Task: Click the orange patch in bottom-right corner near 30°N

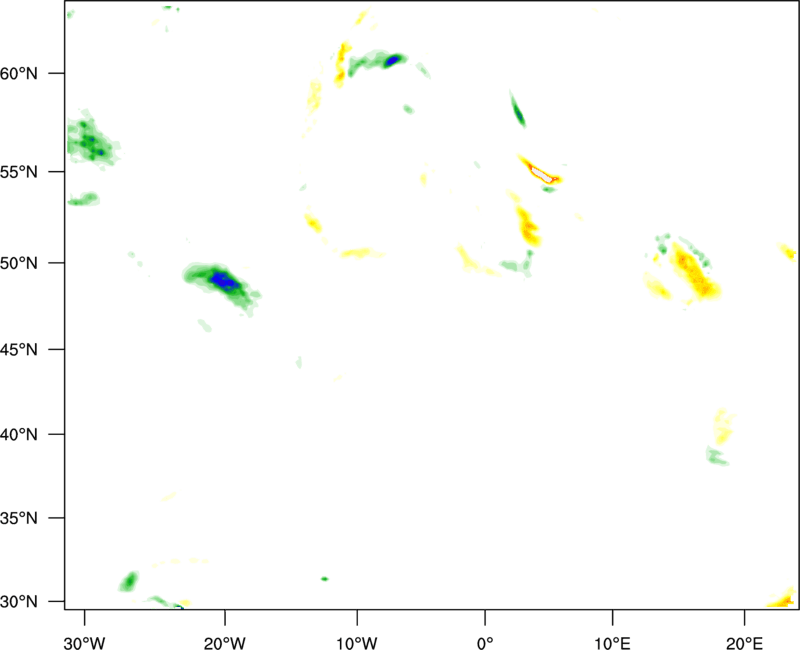Action: pos(783,598)
